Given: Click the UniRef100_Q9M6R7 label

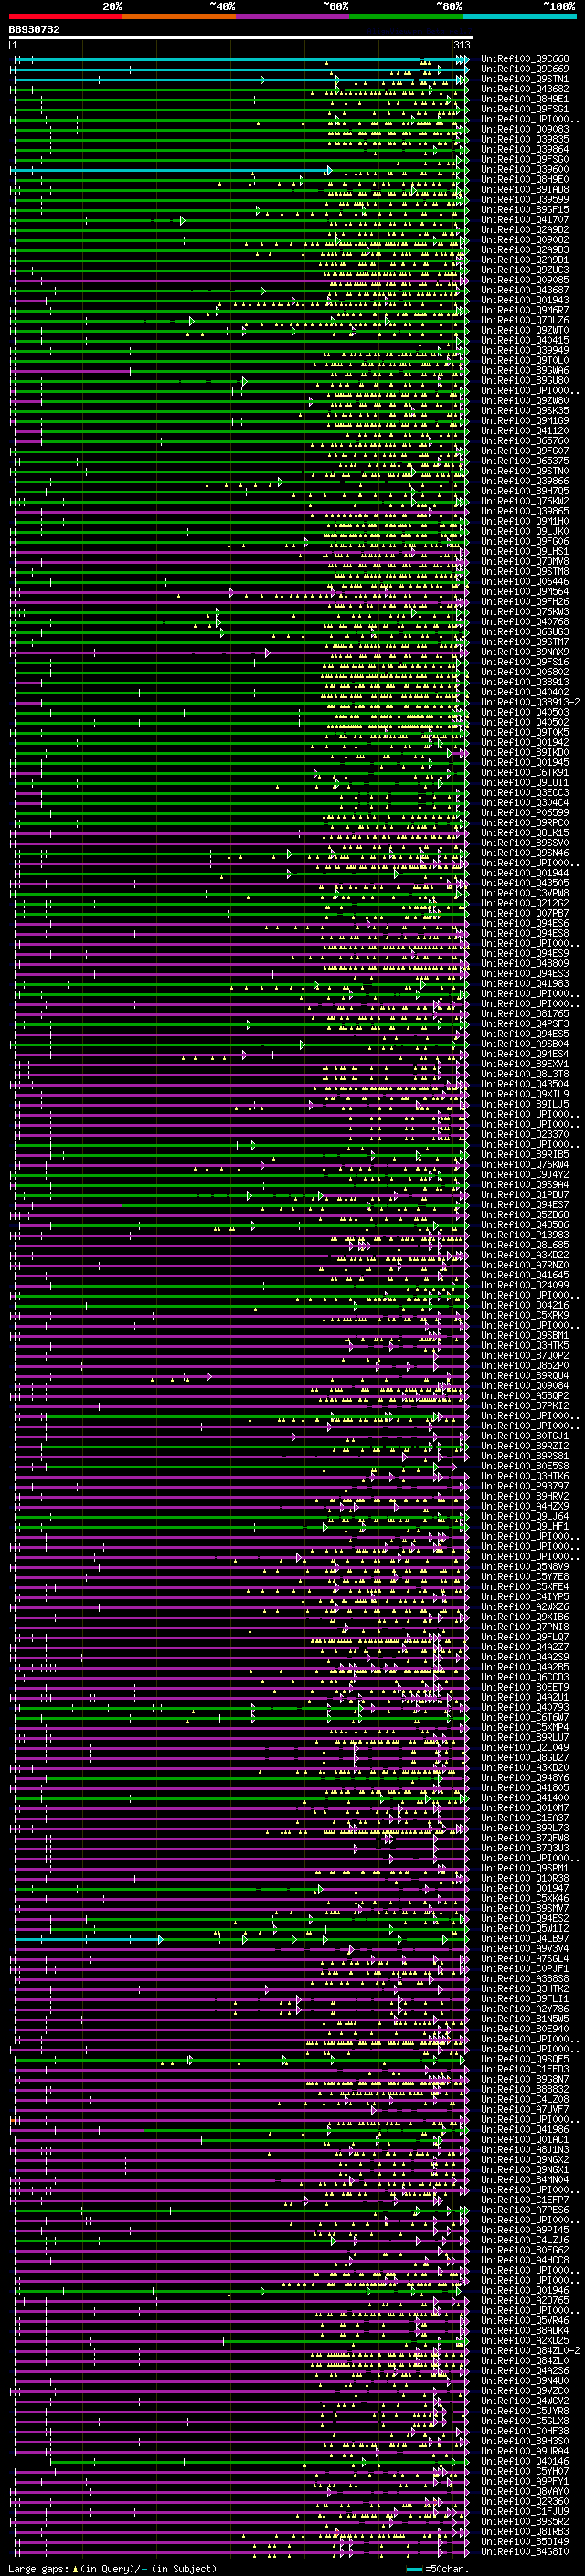Looking at the screenshot, I should click(524, 310).
